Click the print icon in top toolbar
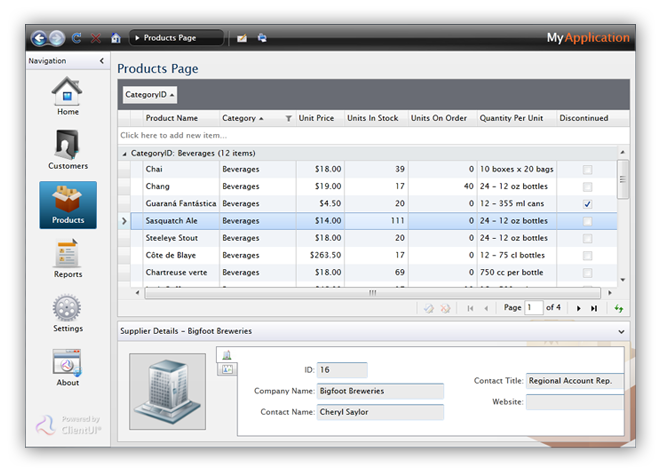This screenshot has height=469, width=658. (262, 38)
